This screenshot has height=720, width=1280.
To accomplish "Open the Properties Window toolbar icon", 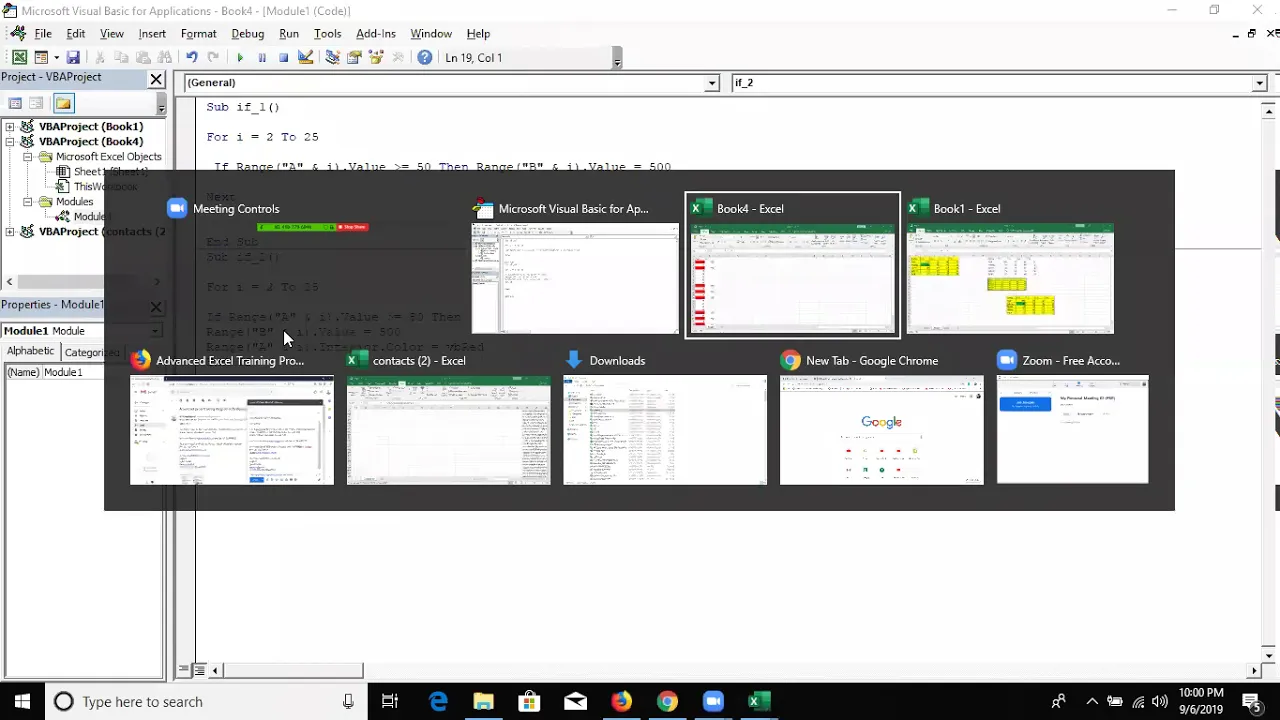I will [x=354, y=58].
